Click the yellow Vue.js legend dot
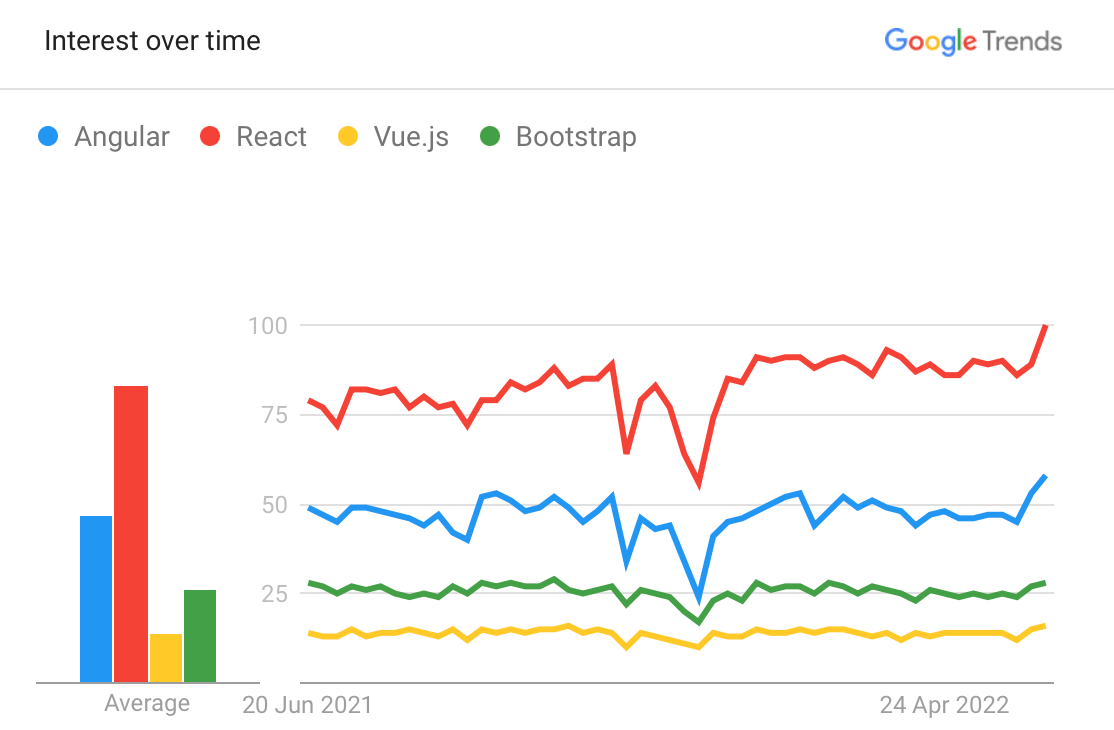This screenshot has height=730, width=1114. [x=348, y=137]
